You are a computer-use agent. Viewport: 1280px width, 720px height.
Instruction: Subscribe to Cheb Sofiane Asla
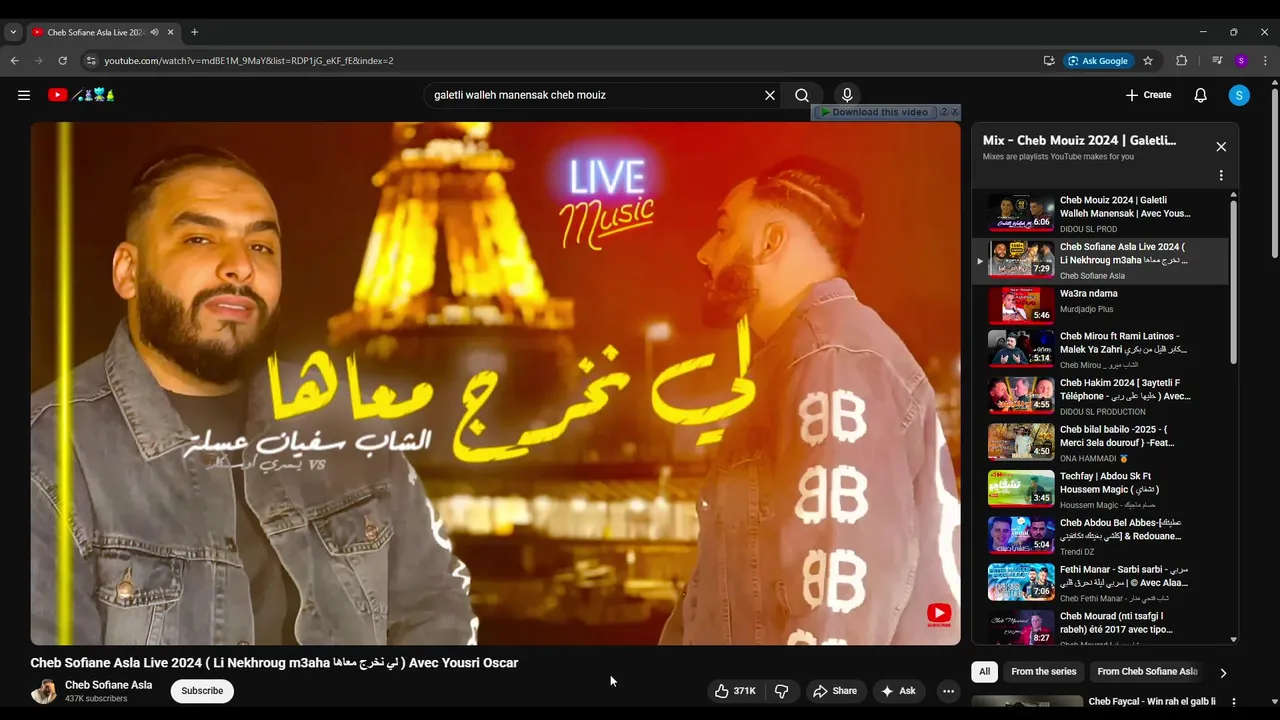202,691
